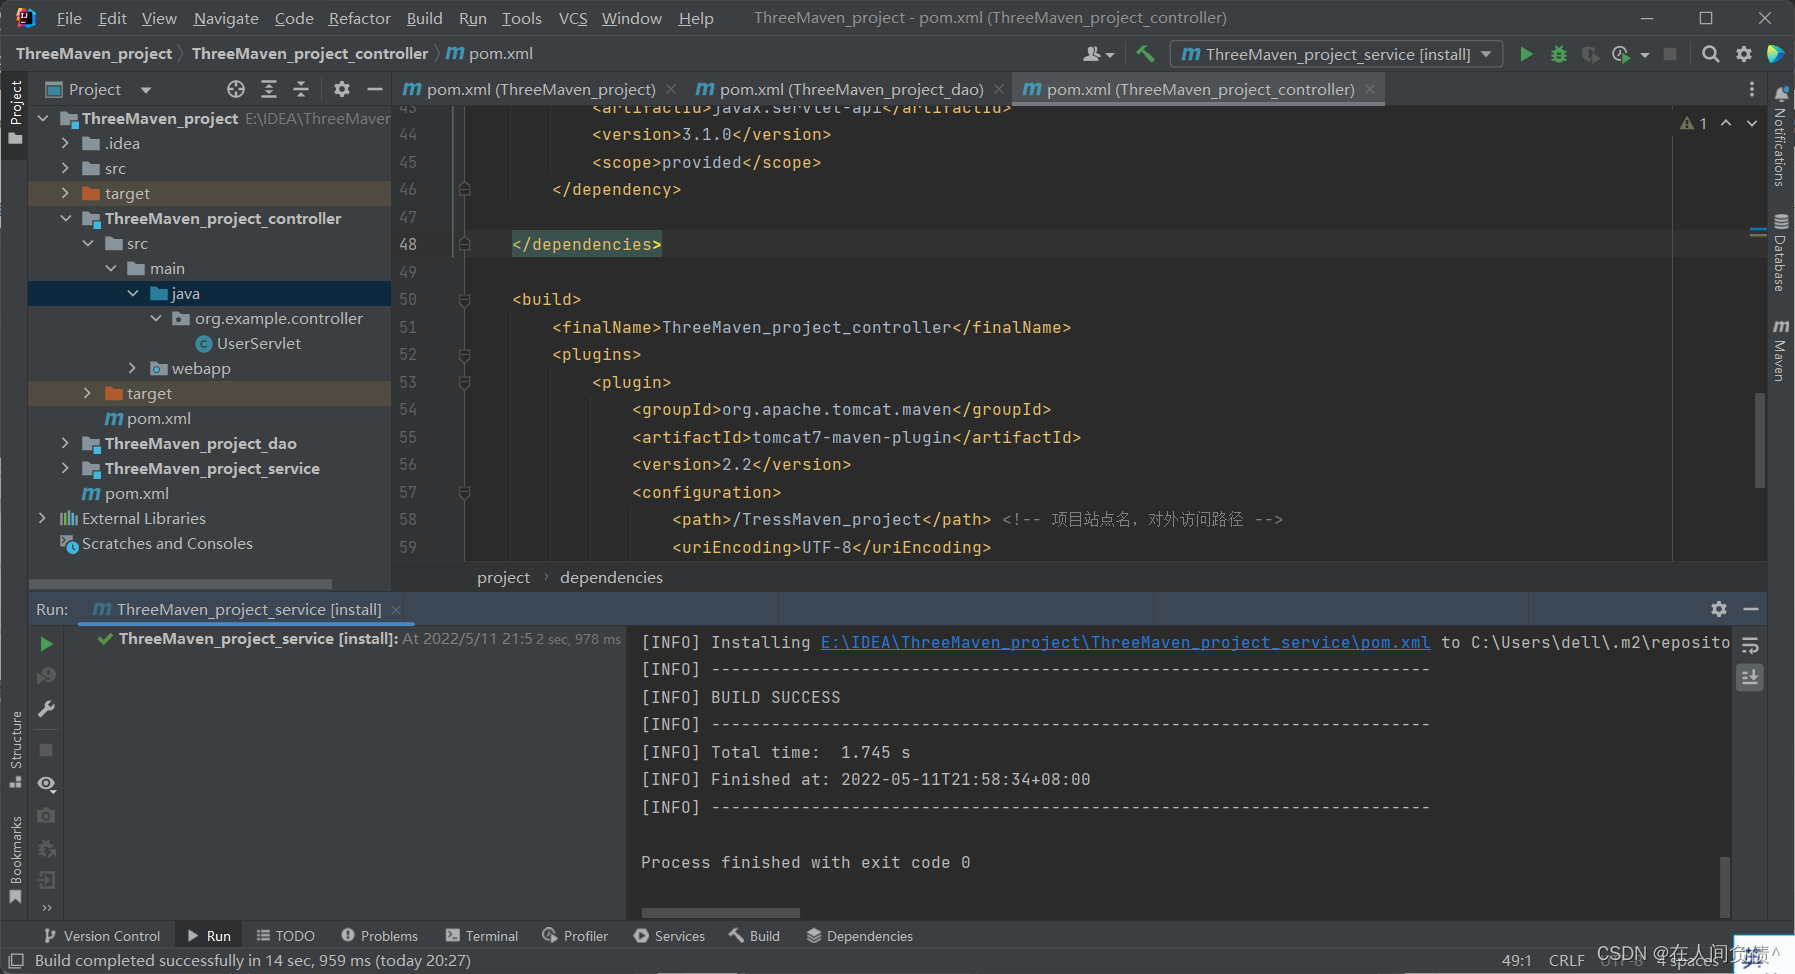Image resolution: width=1795 pixels, height=974 pixels.
Task: Click the Select Opened File target icon
Action: [236, 89]
